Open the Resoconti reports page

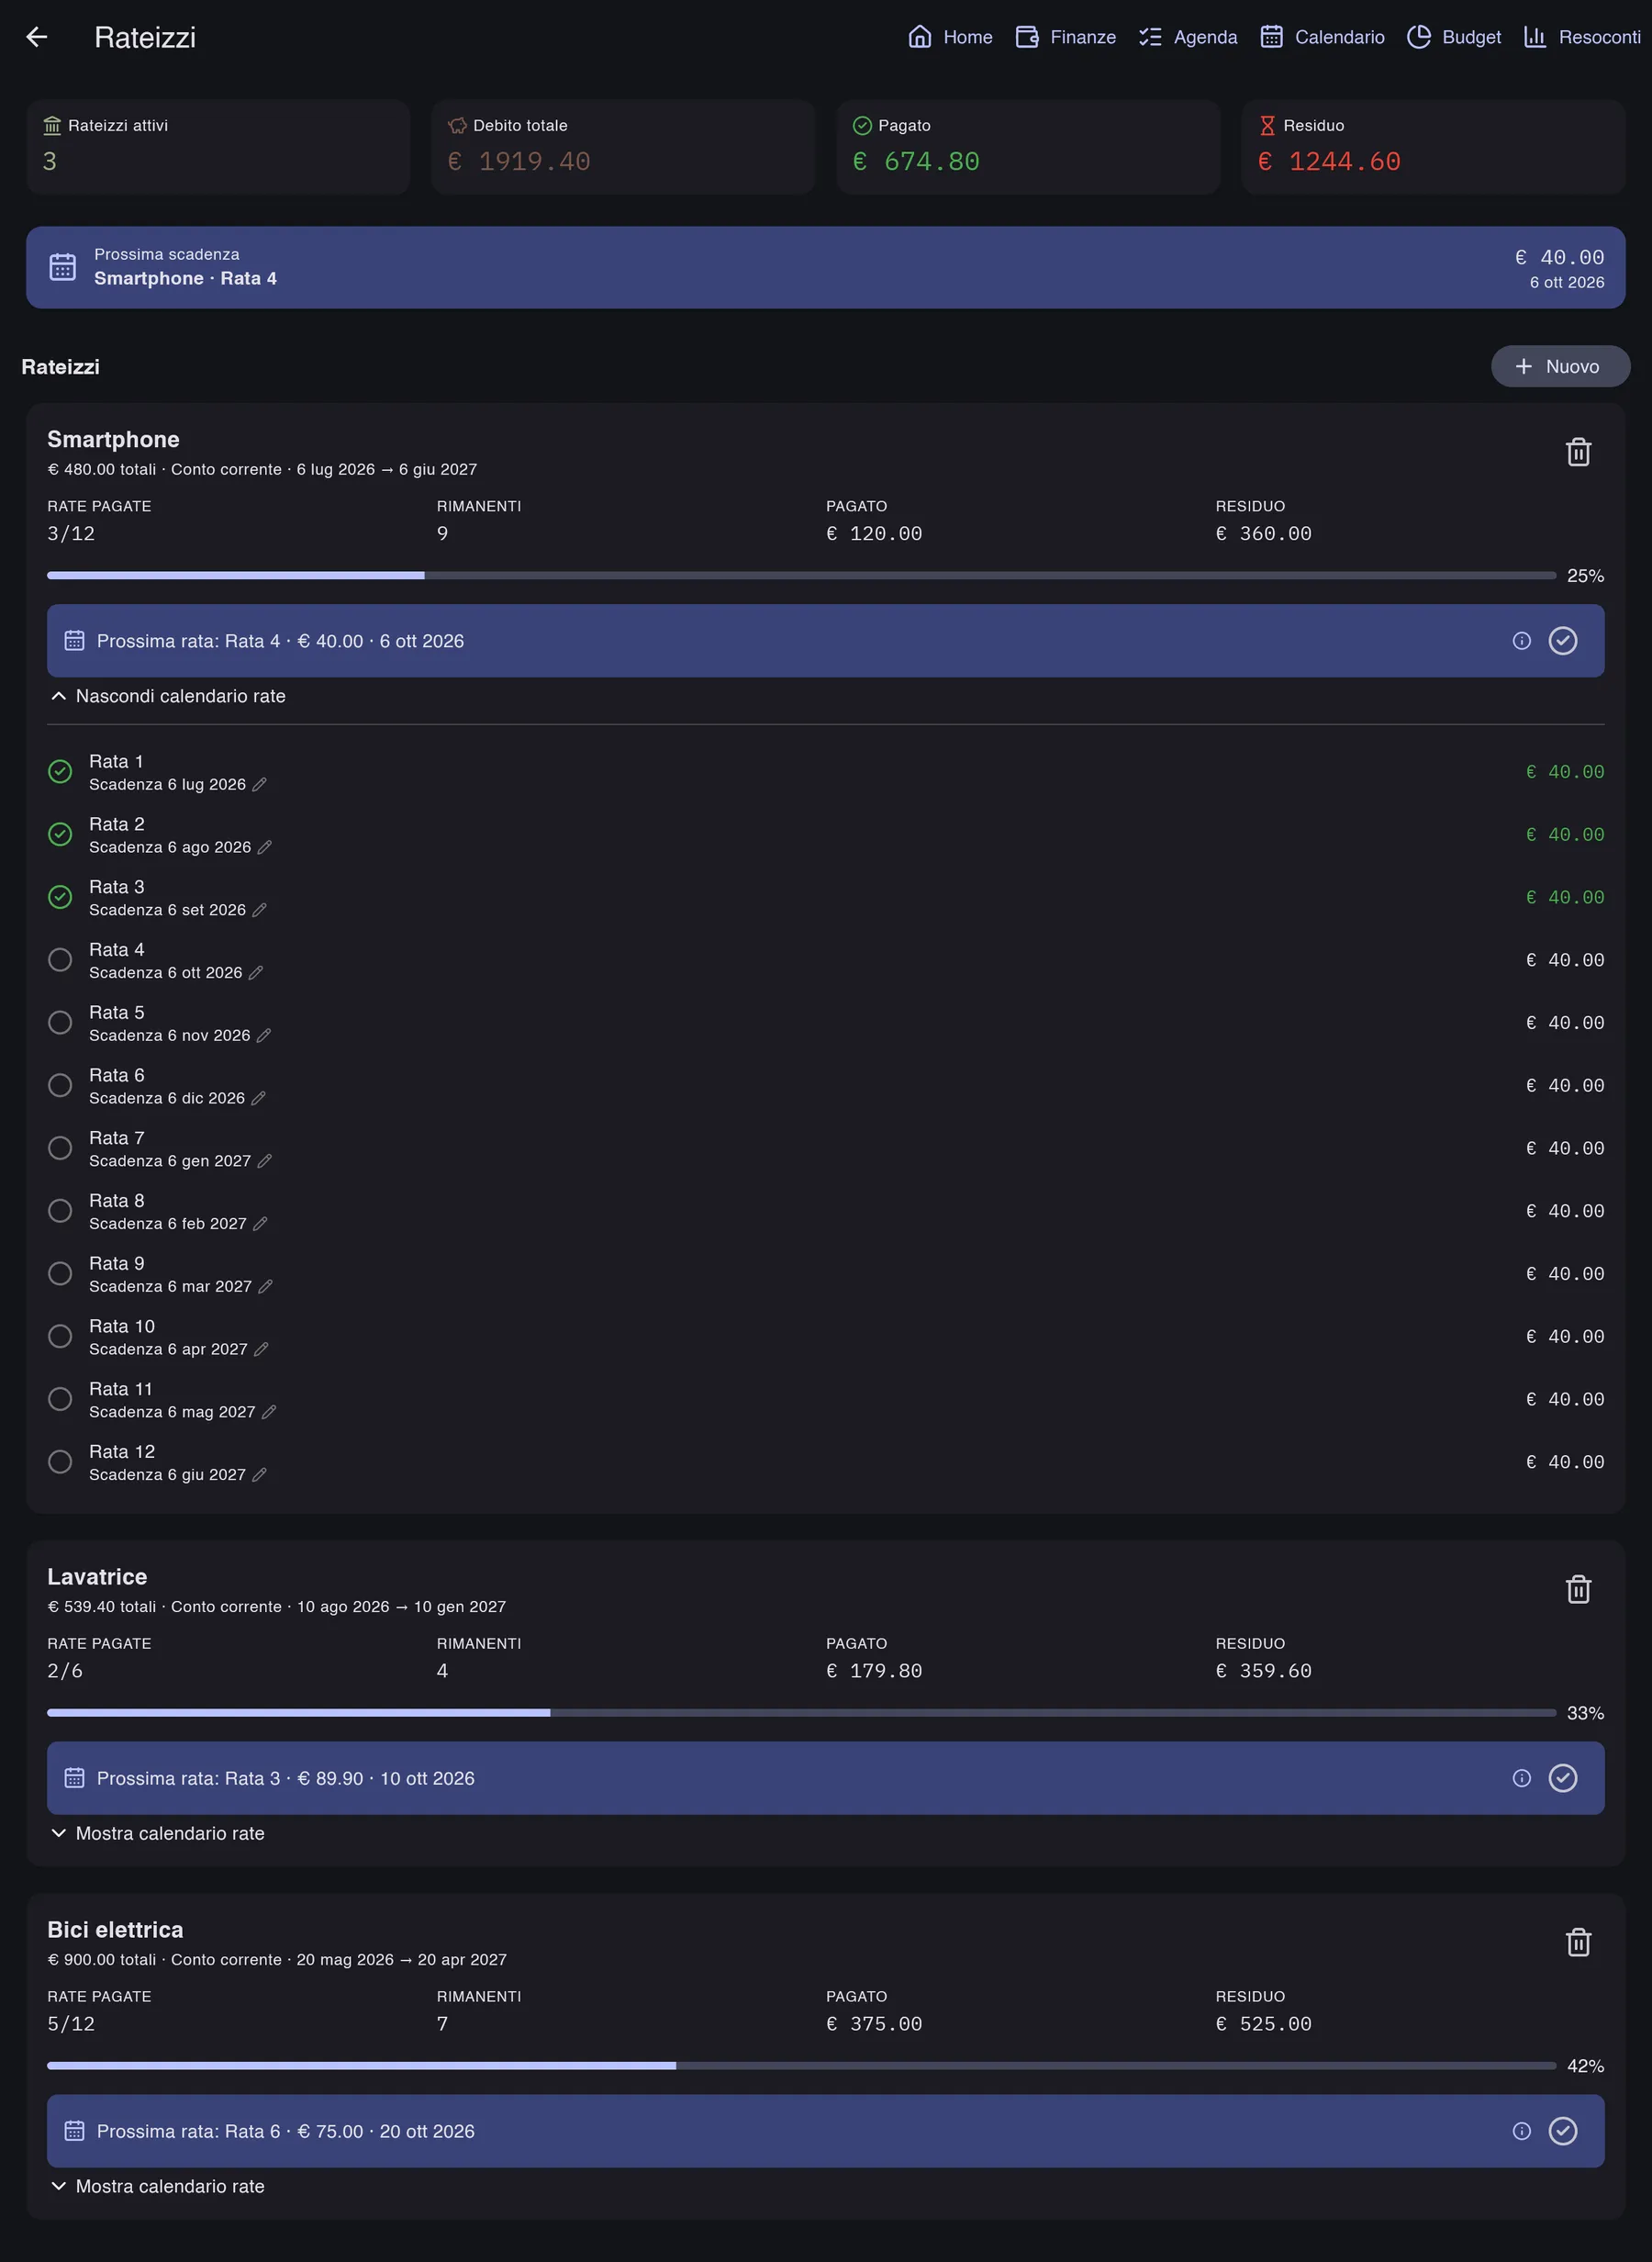click(x=1581, y=37)
